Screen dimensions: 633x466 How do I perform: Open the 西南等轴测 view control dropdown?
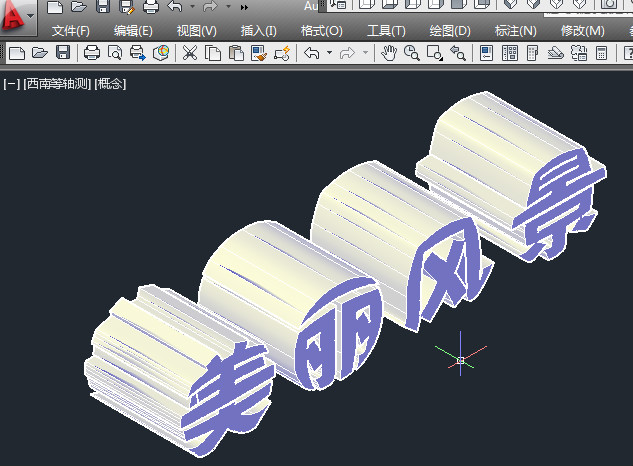click(56, 84)
